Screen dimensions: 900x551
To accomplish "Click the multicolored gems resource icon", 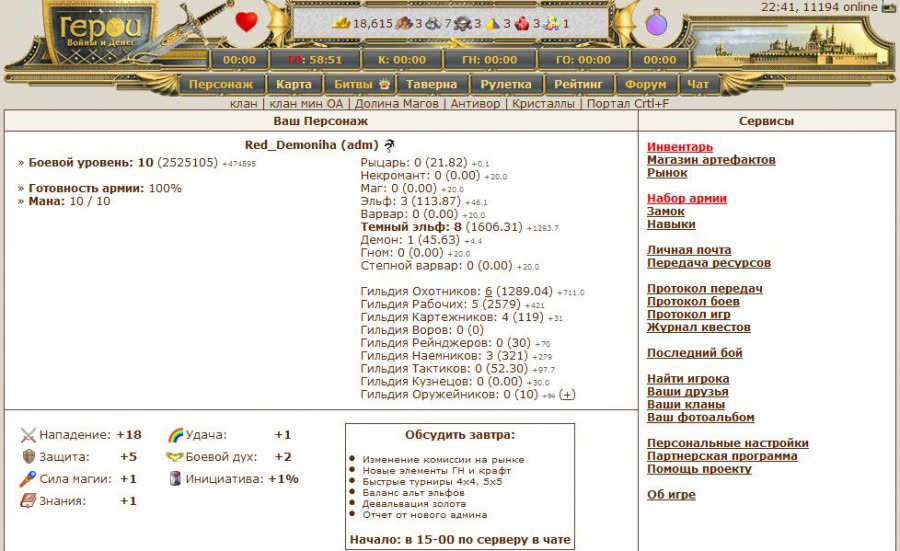I will 551,24.
